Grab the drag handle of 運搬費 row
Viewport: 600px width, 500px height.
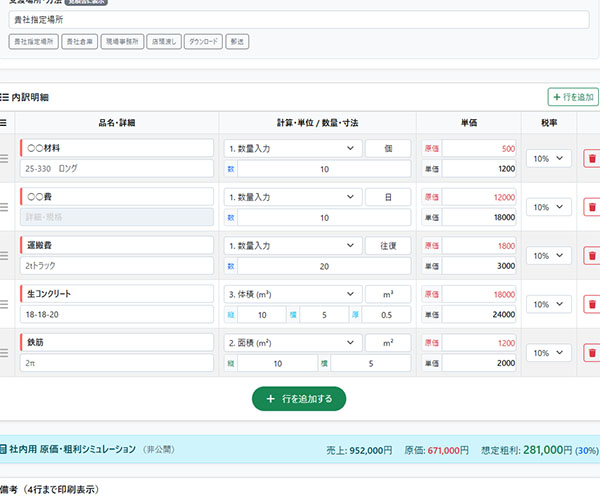click(x=4, y=256)
